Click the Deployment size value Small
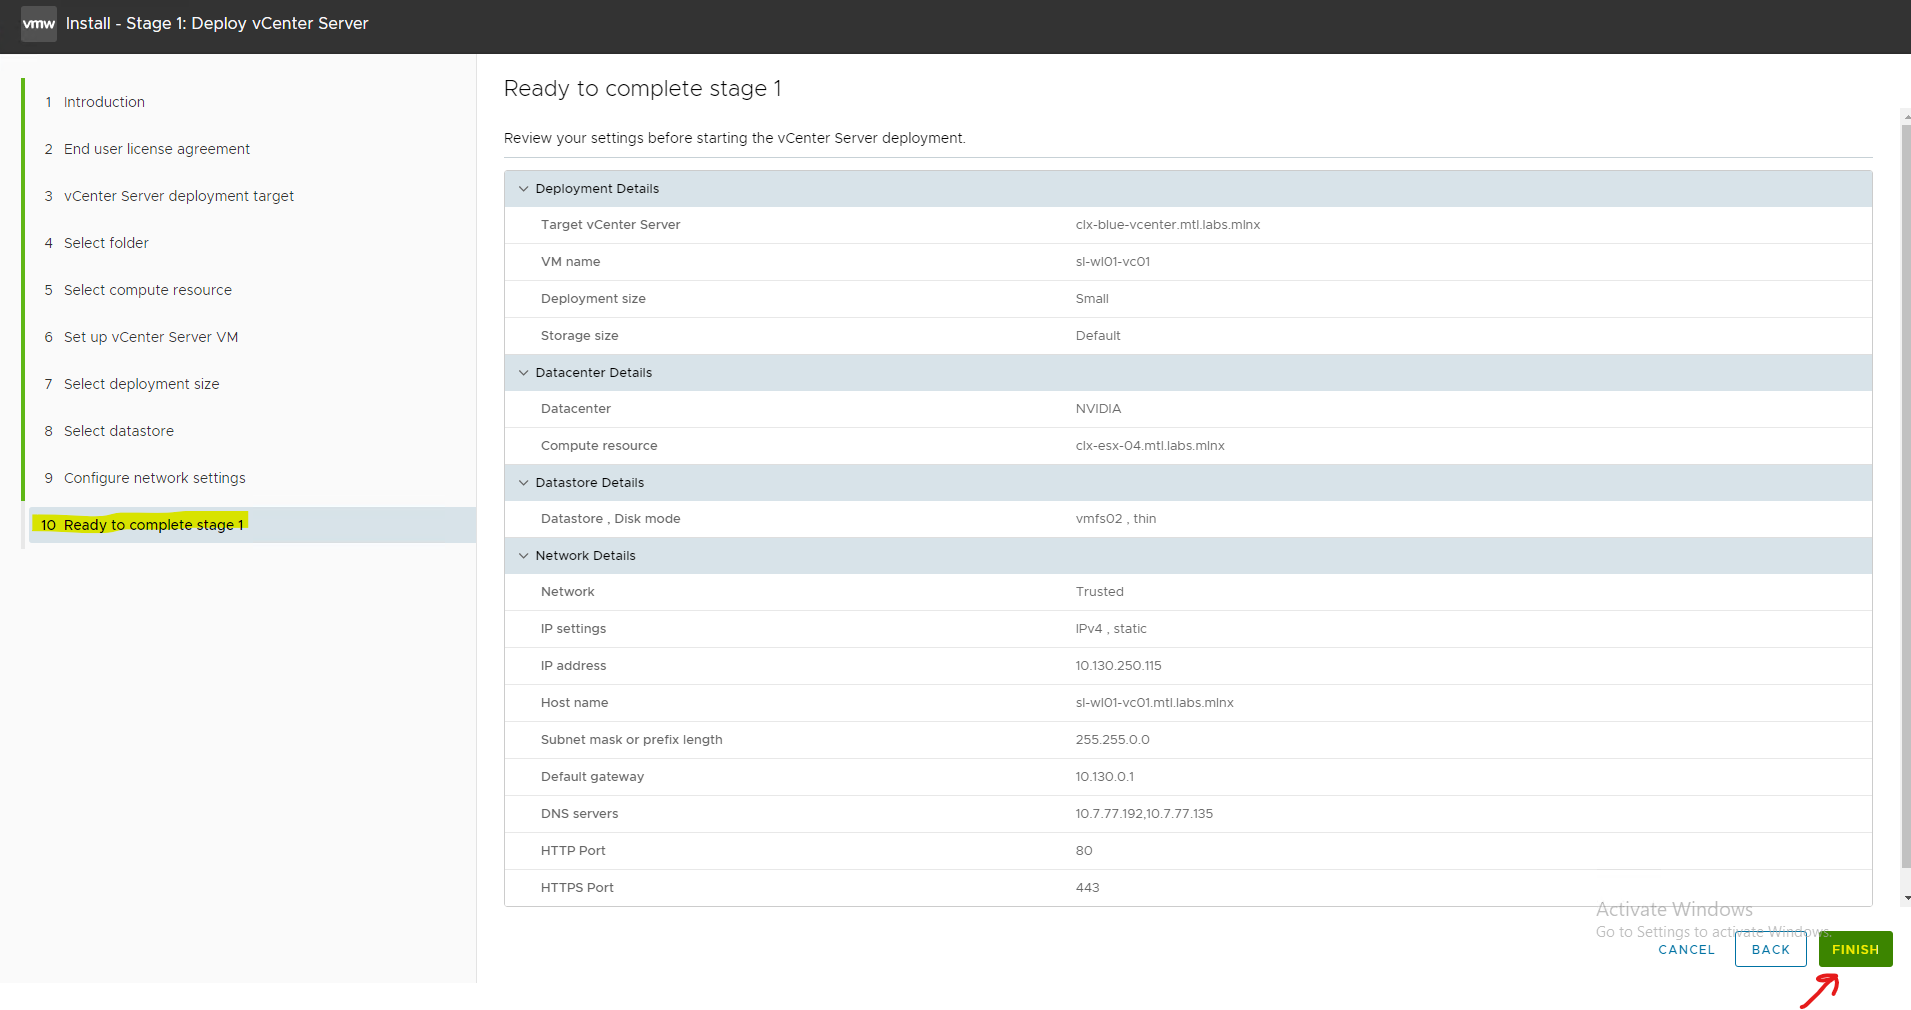Screen dimensions: 1911x1010 pyautogui.click(x=1092, y=299)
